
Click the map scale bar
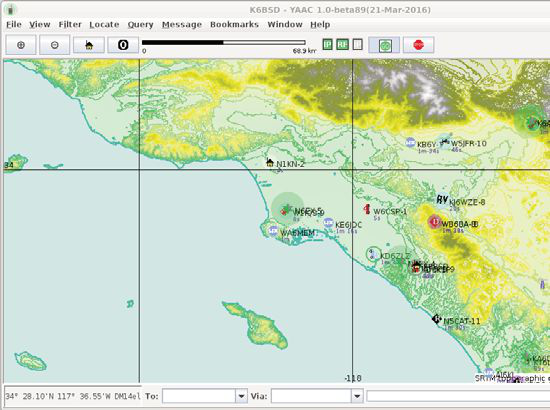pyautogui.click(x=223, y=42)
